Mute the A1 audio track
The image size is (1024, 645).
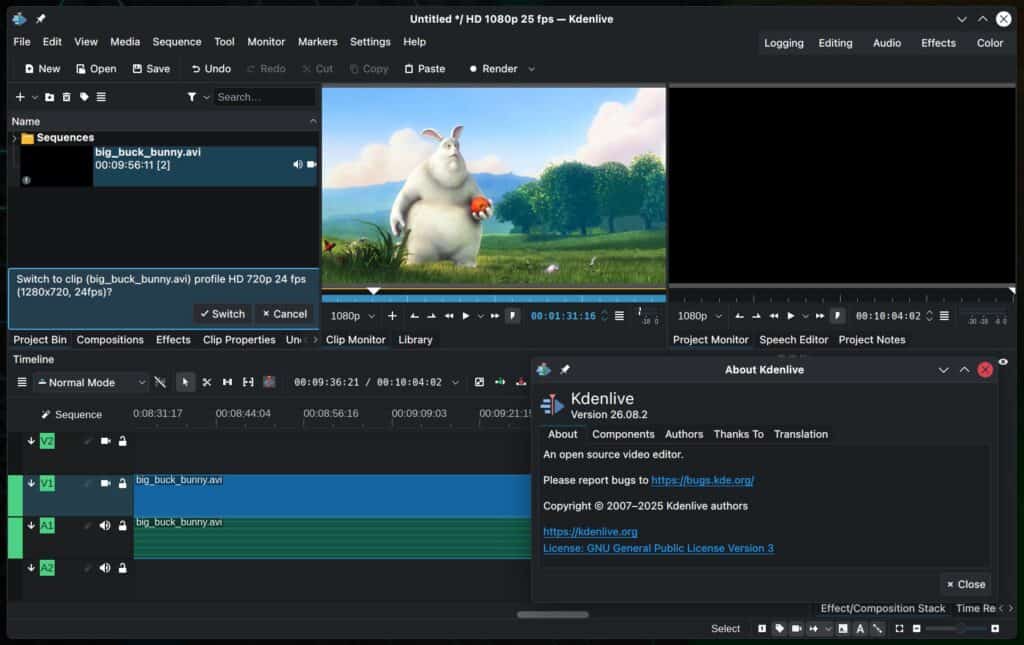tap(105, 526)
